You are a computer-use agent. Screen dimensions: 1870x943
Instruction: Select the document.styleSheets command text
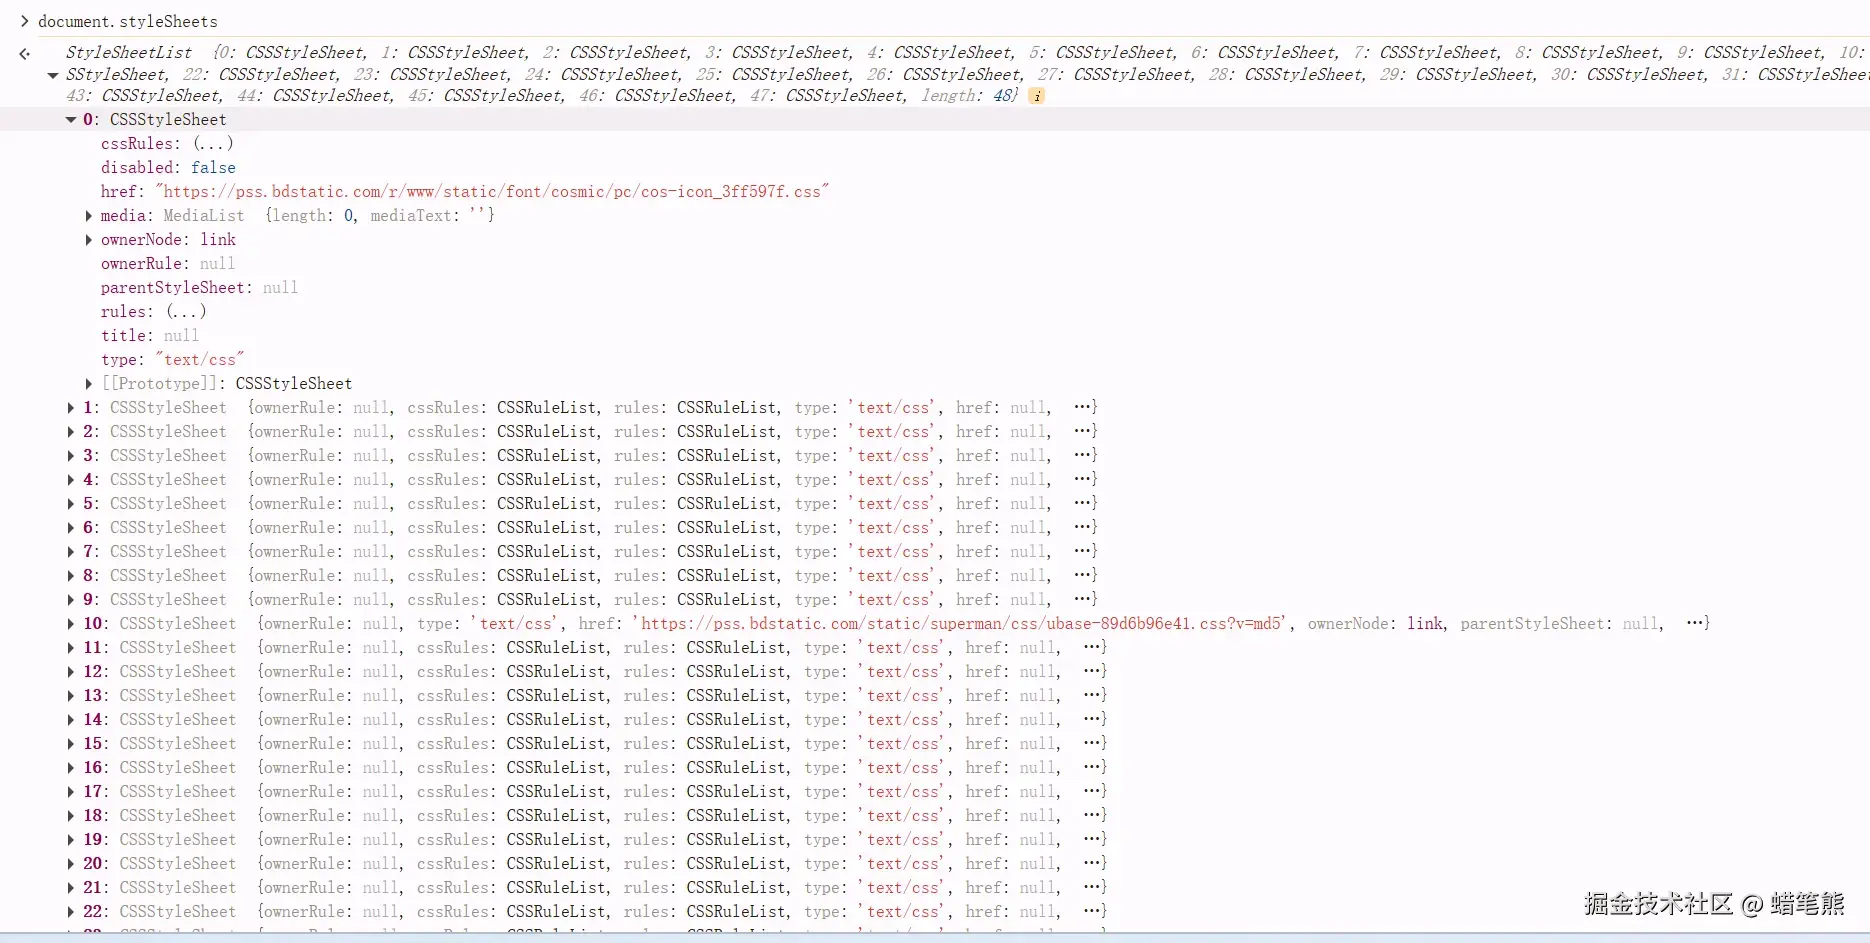[128, 22]
